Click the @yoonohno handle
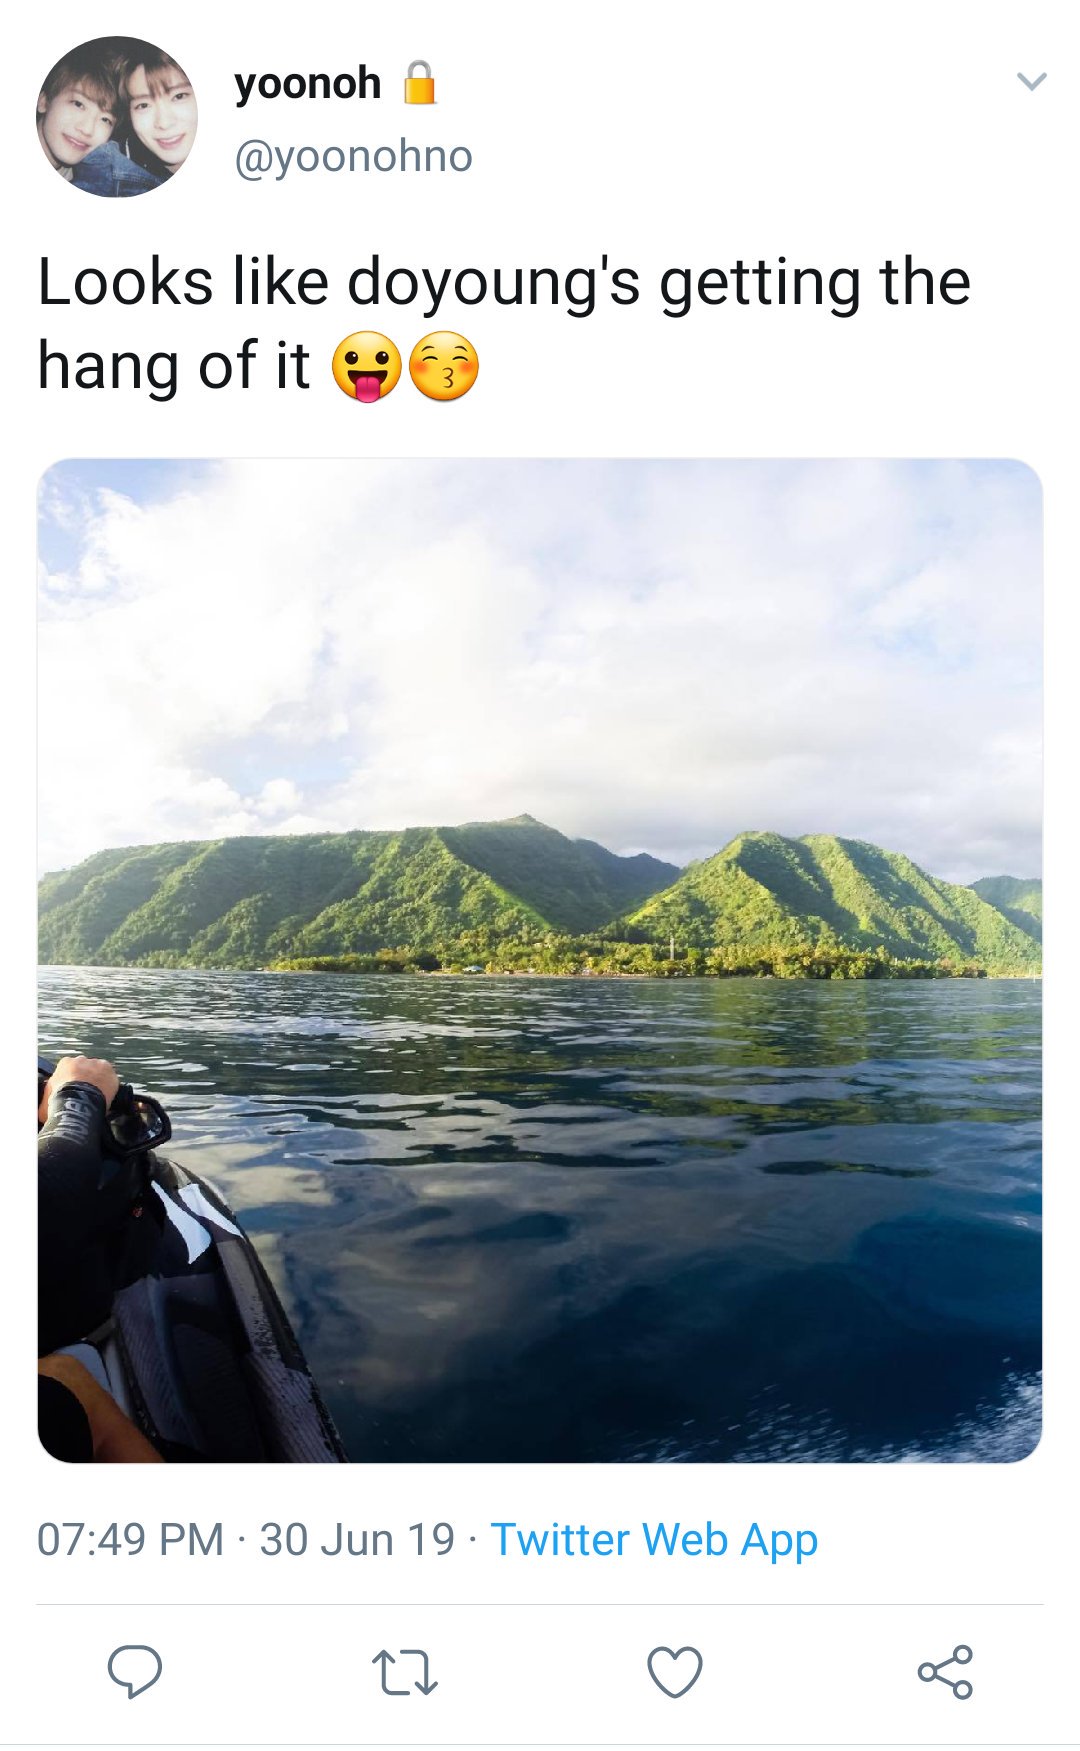Screen dimensions: 1080x1751 (353, 156)
